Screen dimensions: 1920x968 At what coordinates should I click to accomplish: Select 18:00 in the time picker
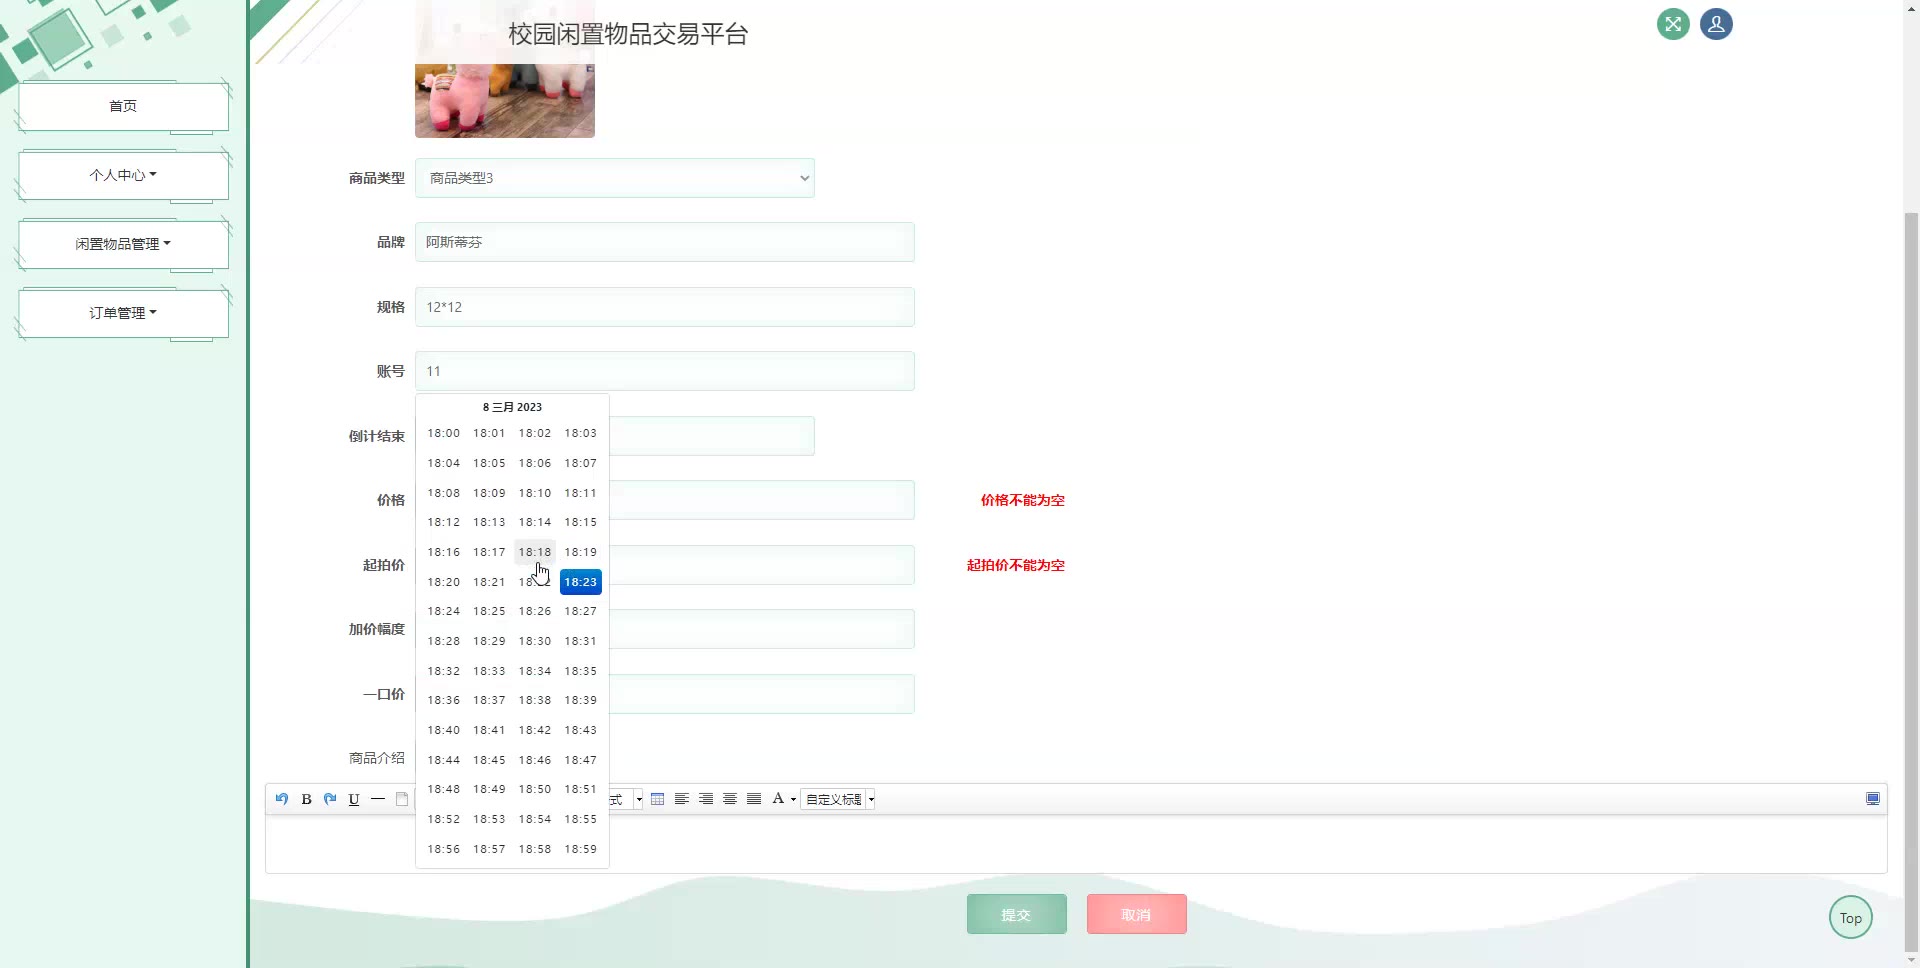(444, 433)
